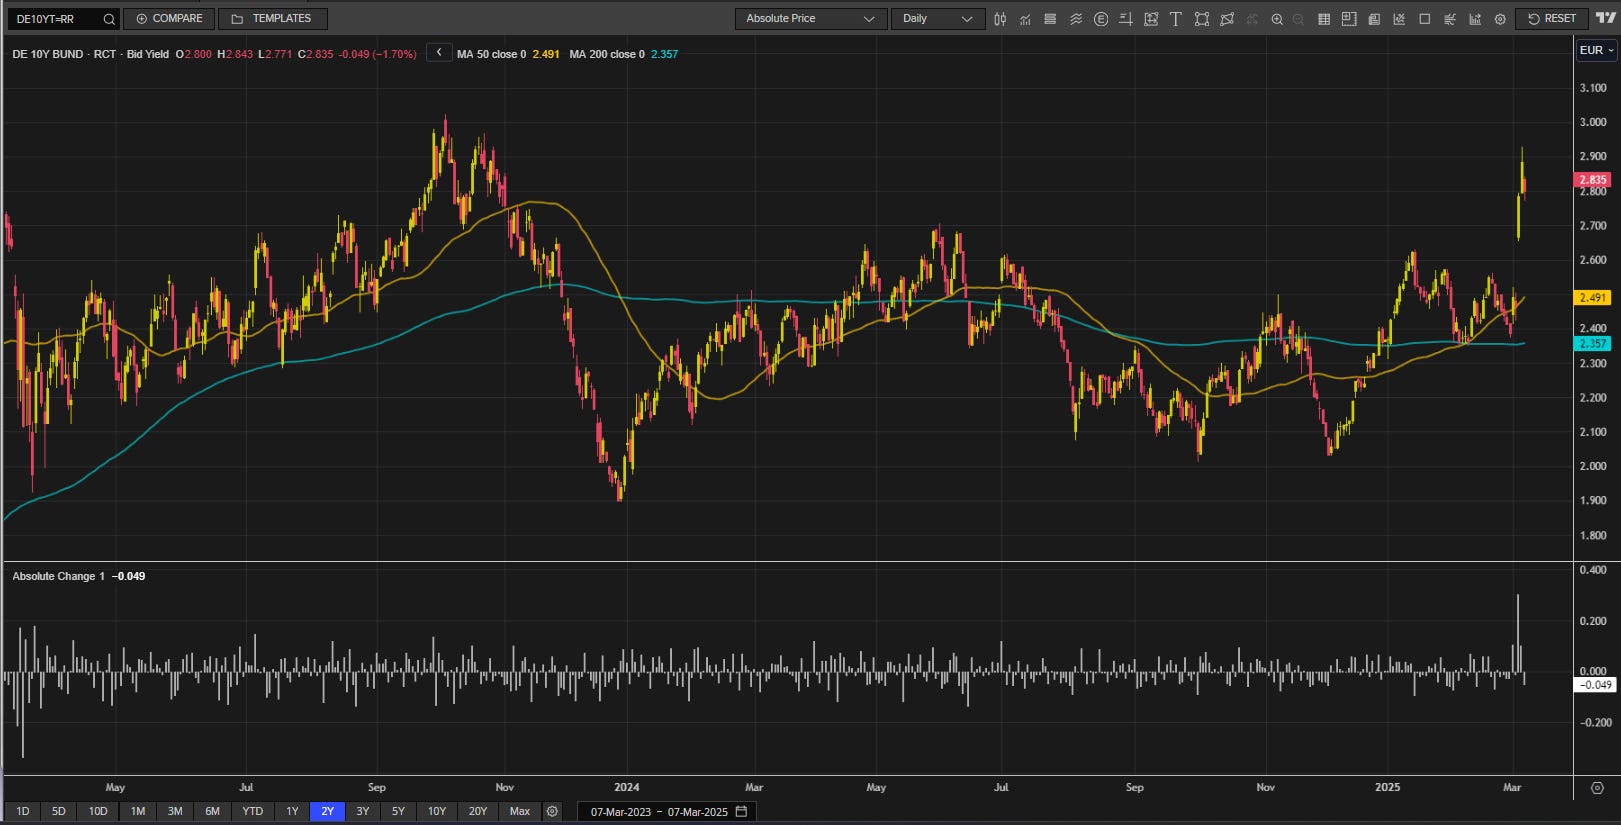Open the date range calendar icon

(741, 811)
